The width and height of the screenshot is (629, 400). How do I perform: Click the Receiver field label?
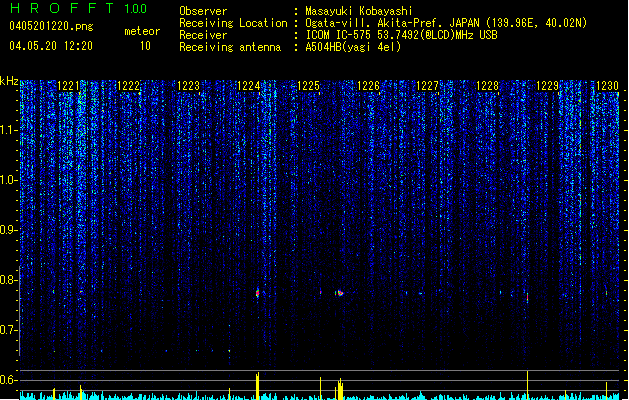click(x=203, y=35)
